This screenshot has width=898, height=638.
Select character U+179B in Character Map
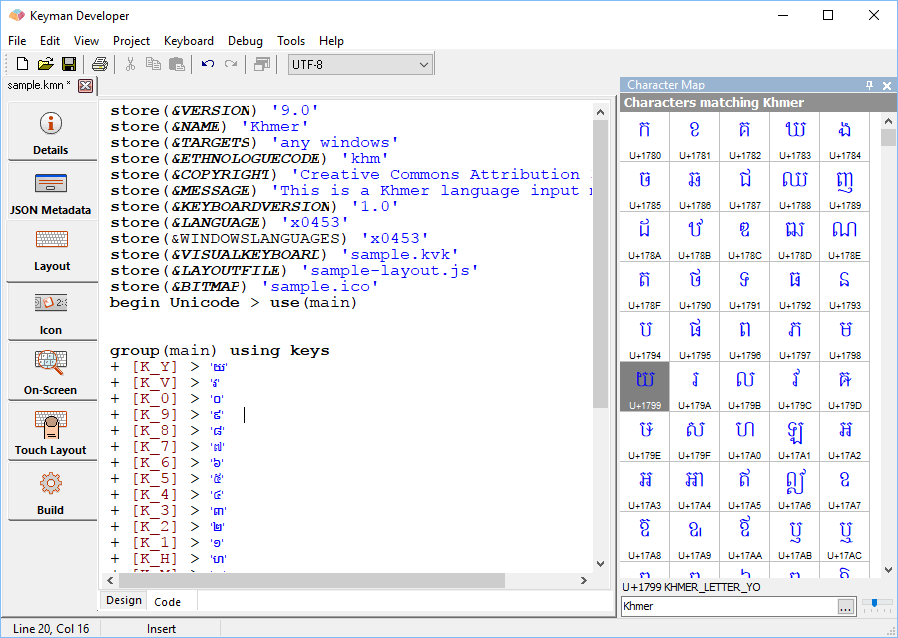coord(745,387)
